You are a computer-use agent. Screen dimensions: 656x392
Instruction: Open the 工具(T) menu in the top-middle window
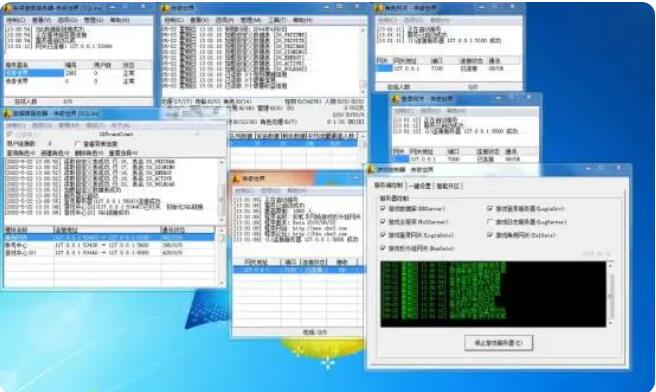coord(277,20)
